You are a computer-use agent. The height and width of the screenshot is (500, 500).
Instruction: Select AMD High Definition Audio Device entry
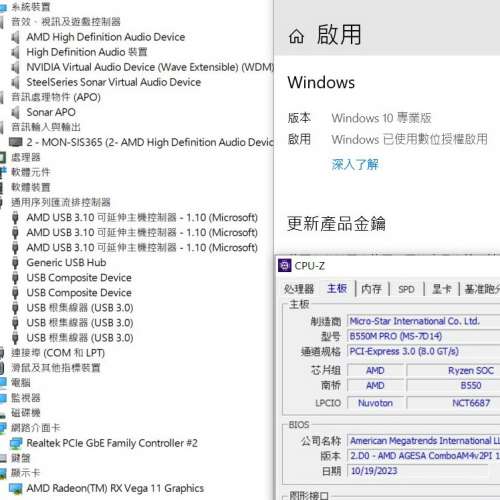(106, 37)
